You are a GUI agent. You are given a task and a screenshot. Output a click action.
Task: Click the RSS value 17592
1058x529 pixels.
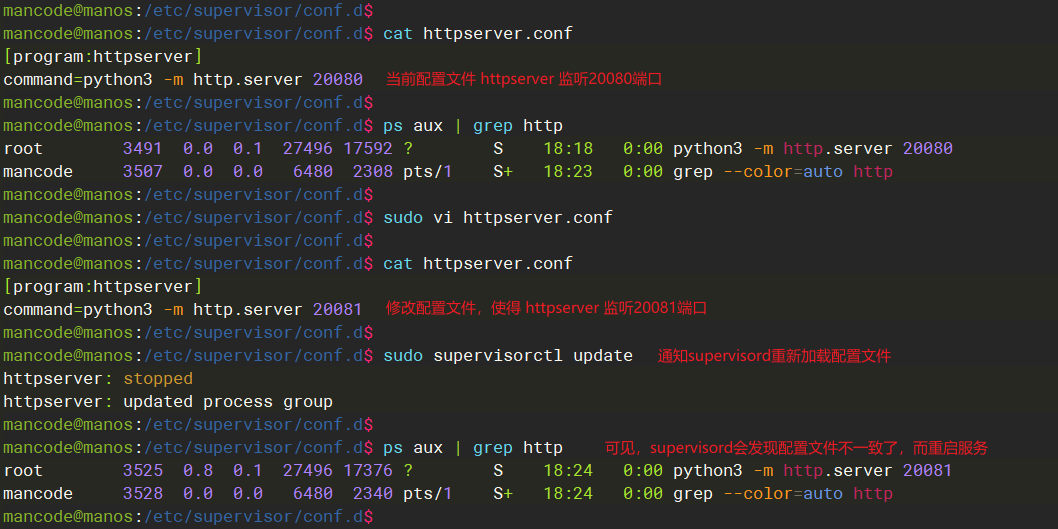click(x=367, y=148)
